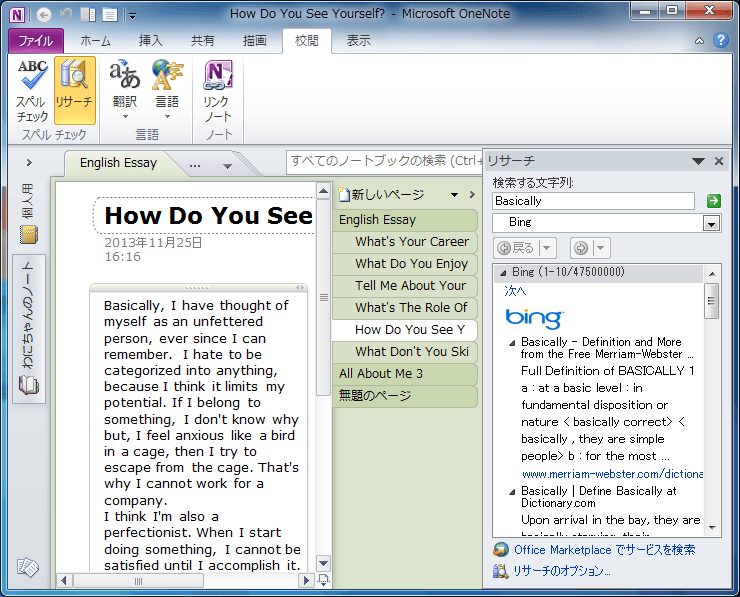Minimize the ribbon with the caret icon
The height and width of the screenshot is (597, 740).
699,41
